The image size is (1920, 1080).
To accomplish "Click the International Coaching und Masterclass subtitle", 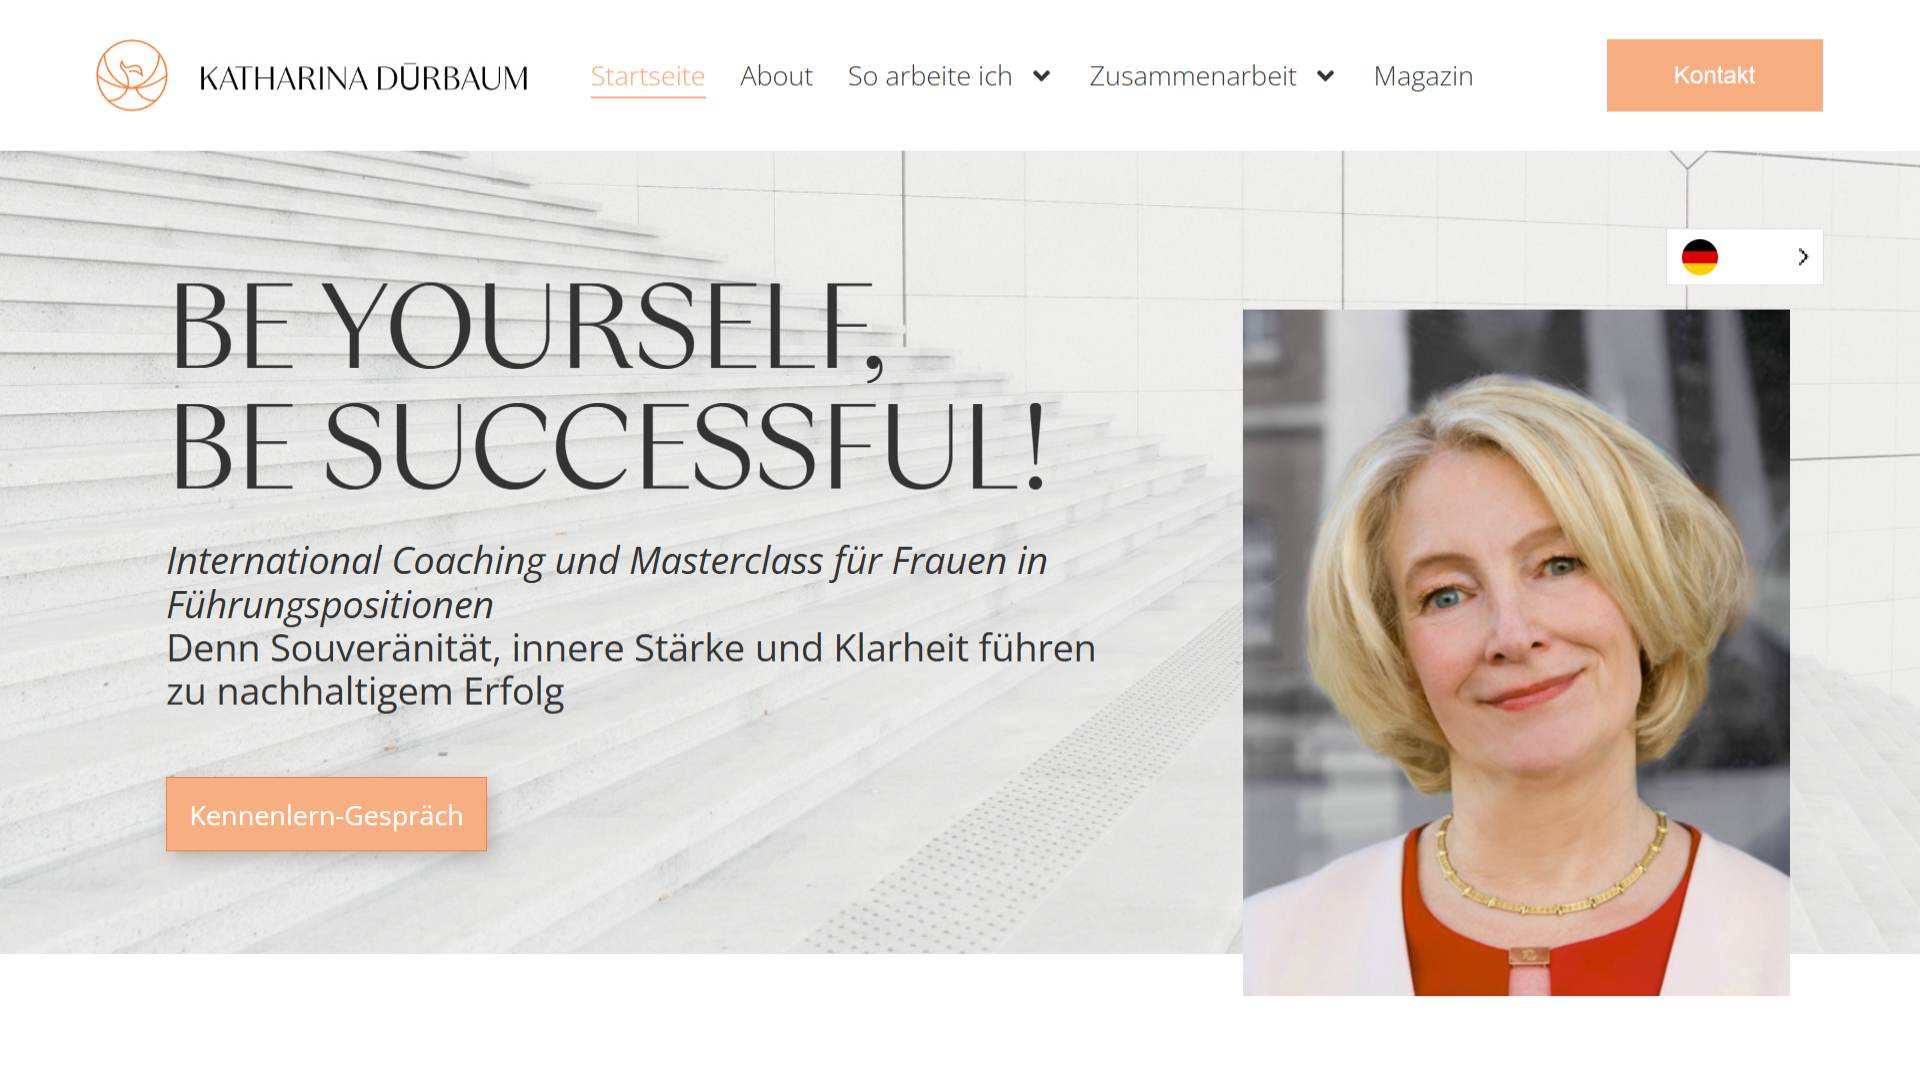I will coord(606,582).
